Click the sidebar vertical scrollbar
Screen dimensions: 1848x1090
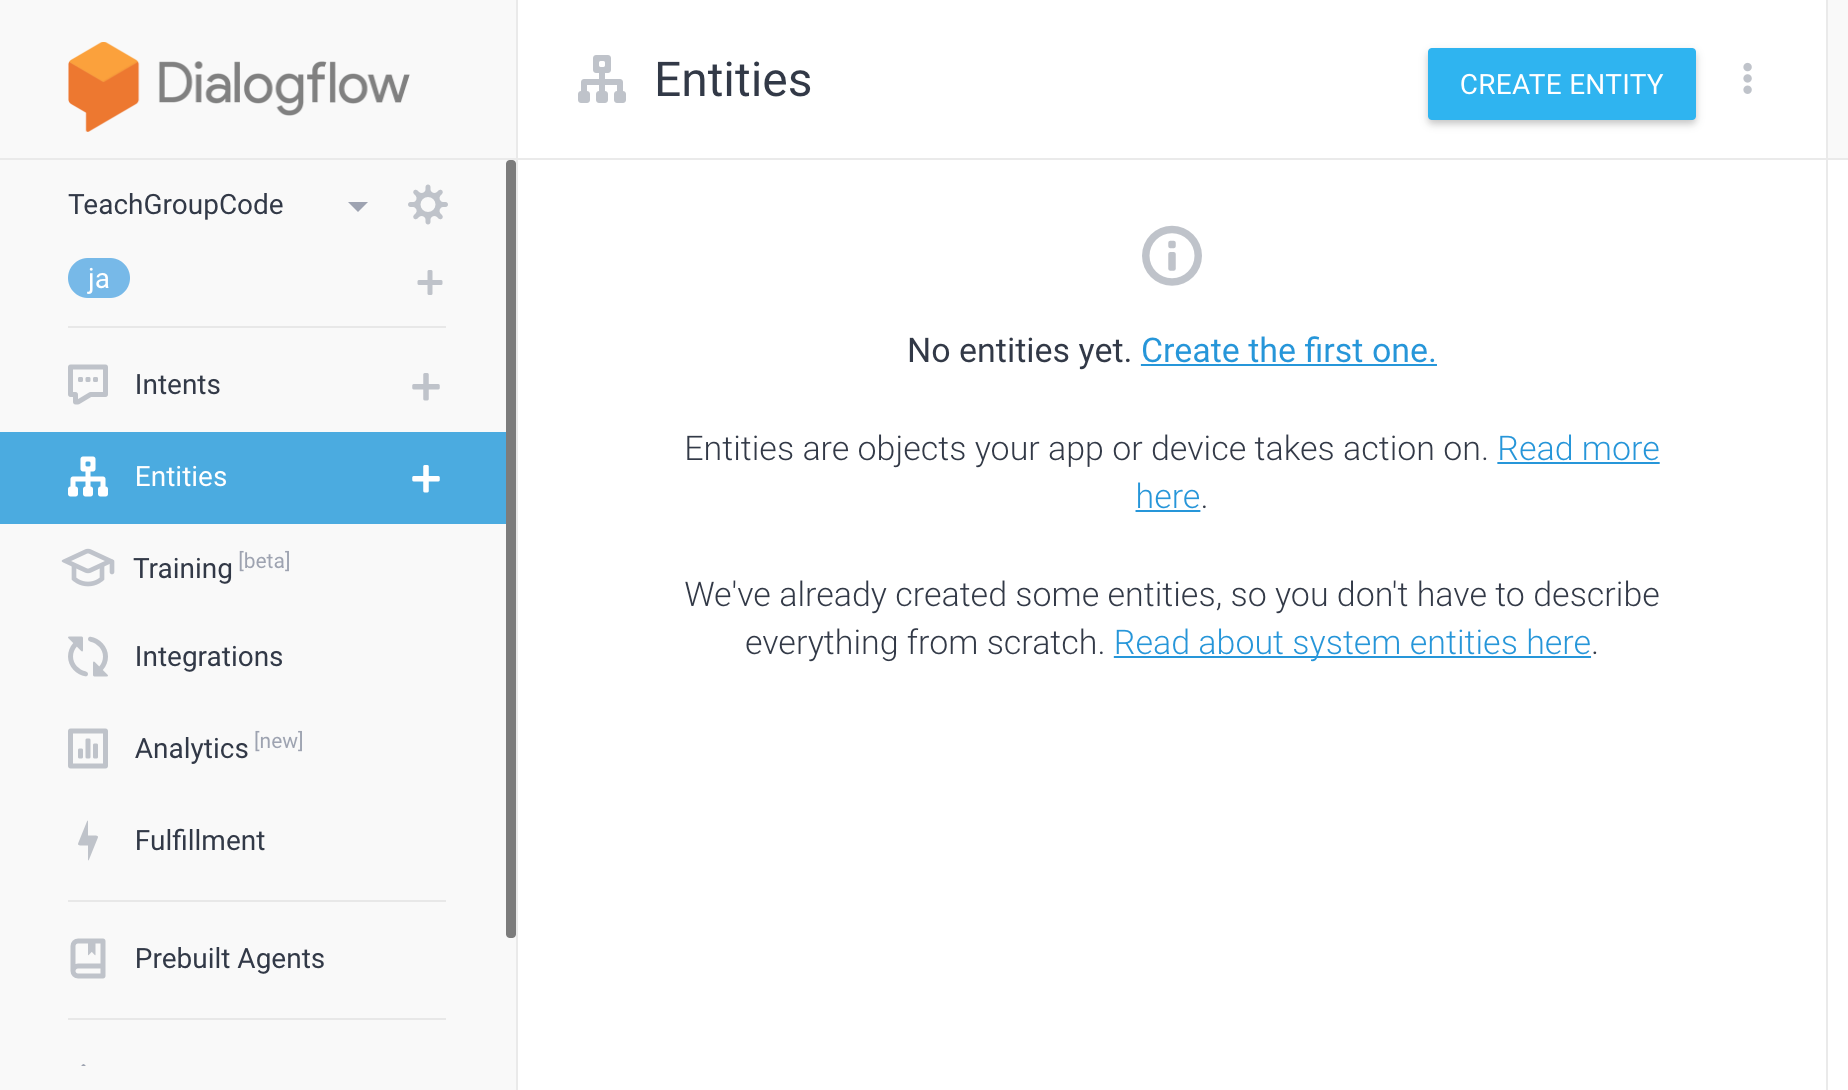(x=511, y=548)
